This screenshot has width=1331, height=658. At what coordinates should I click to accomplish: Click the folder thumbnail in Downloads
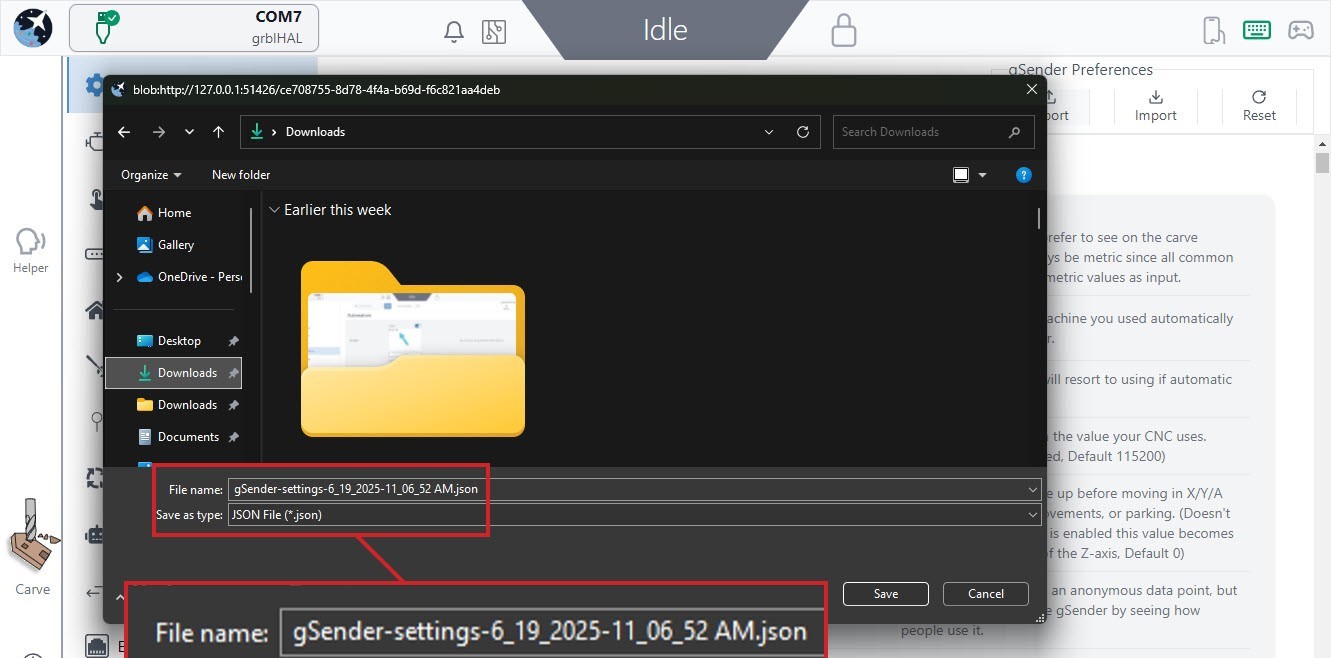click(412, 350)
